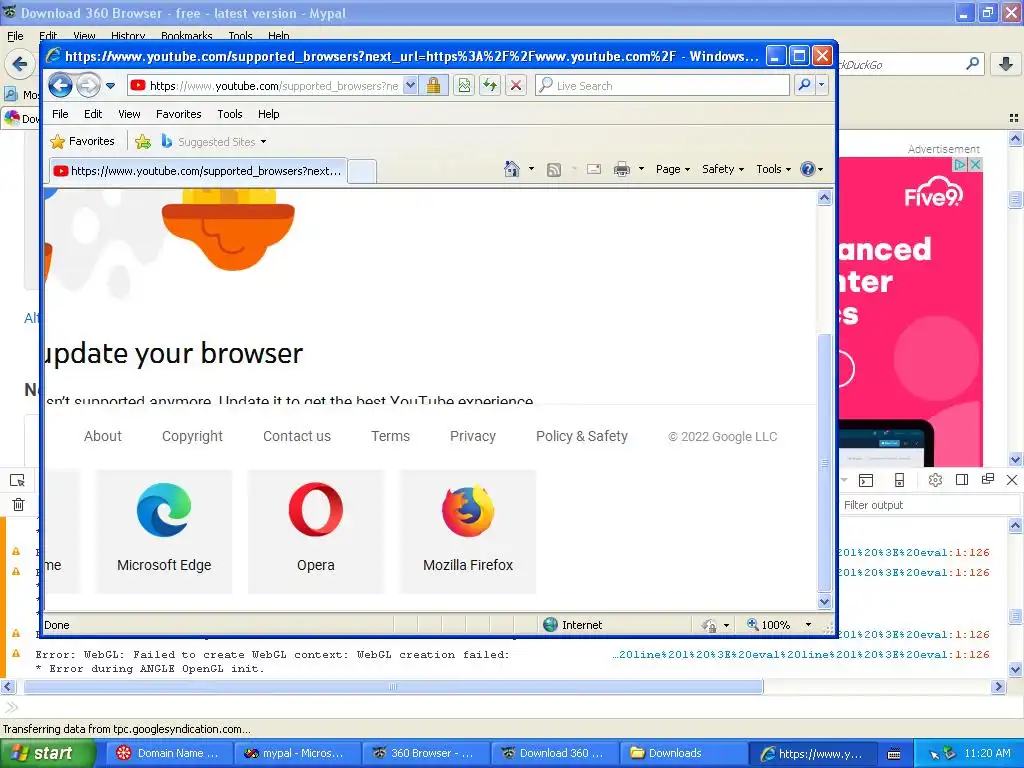Click the IE refresh button
The width and height of the screenshot is (1024, 768).
pyautogui.click(x=490, y=86)
